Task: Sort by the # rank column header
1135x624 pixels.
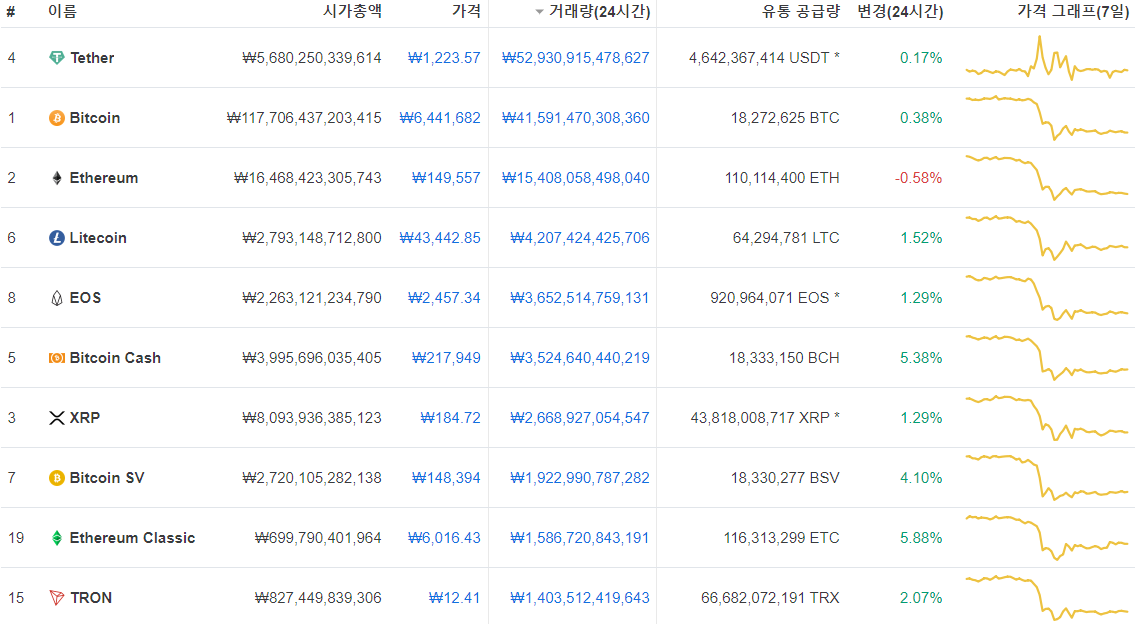Action: coord(11,12)
